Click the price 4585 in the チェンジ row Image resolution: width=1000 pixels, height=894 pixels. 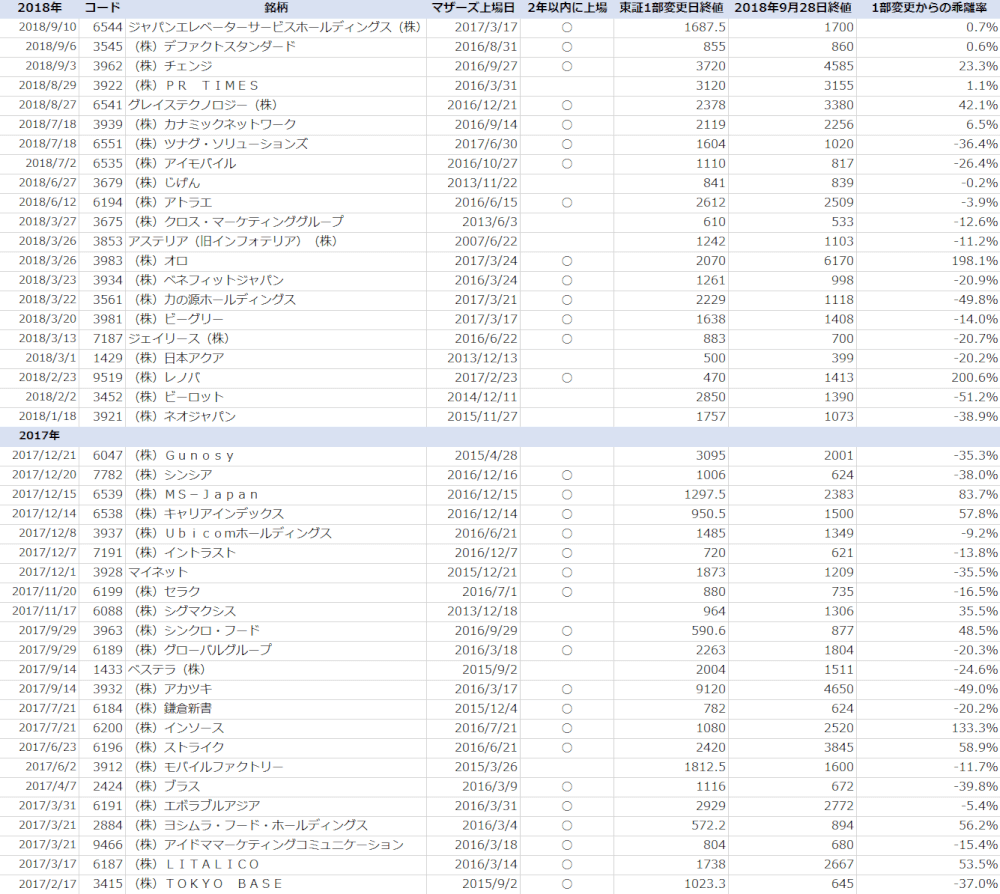pyautogui.click(x=838, y=66)
